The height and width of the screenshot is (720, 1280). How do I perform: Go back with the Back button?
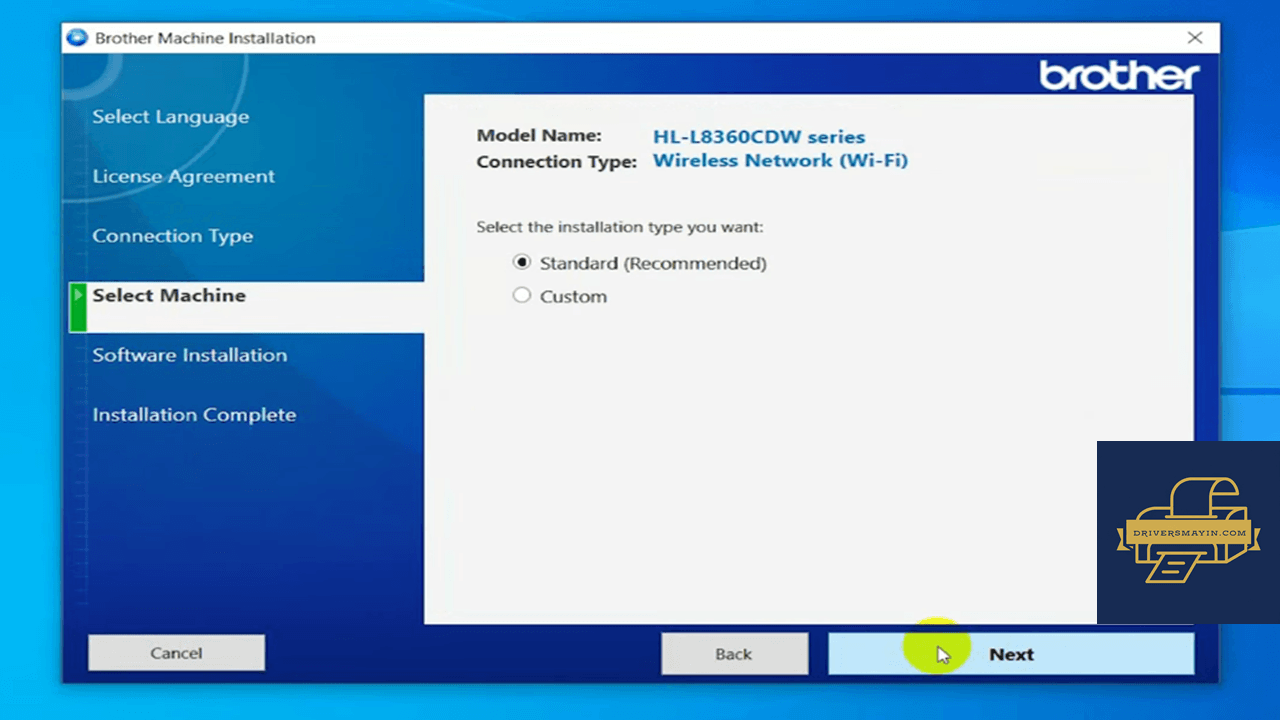pyautogui.click(x=734, y=654)
